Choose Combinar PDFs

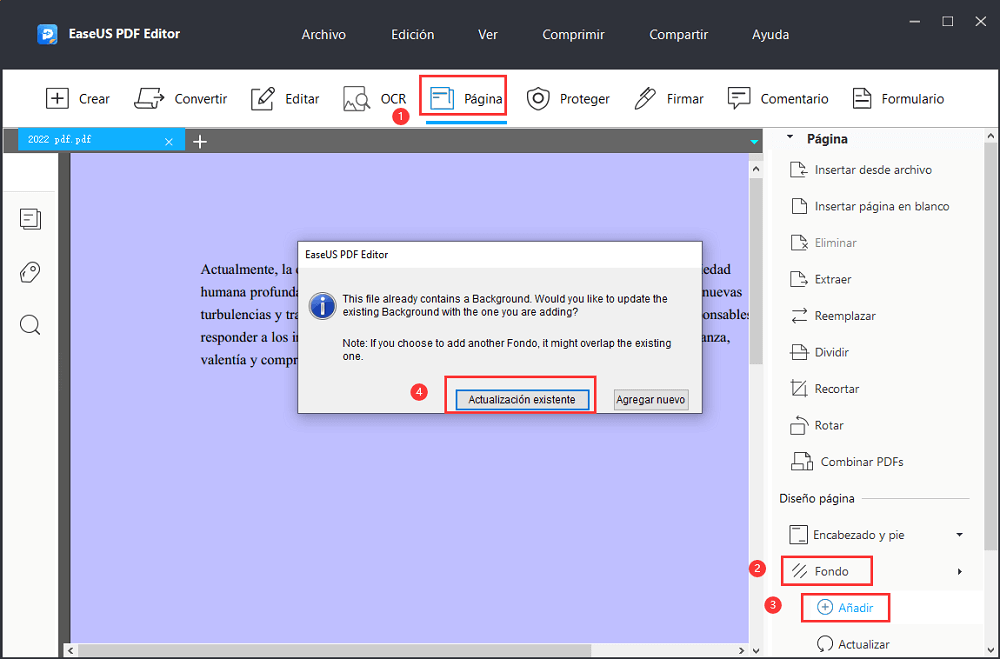pyautogui.click(x=847, y=461)
